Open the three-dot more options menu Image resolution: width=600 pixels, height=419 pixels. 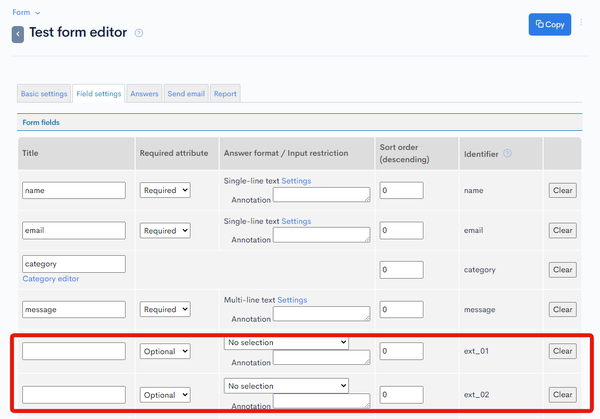coord(581,23)
